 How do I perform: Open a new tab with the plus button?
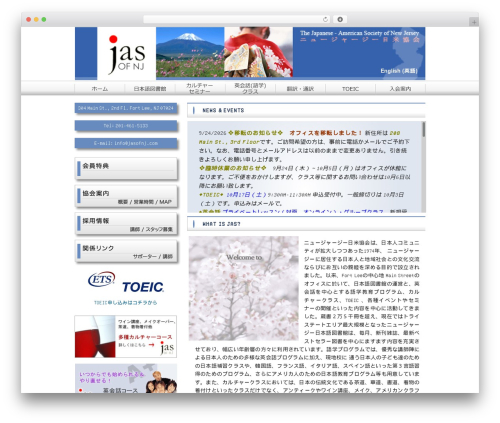[474, 22]
